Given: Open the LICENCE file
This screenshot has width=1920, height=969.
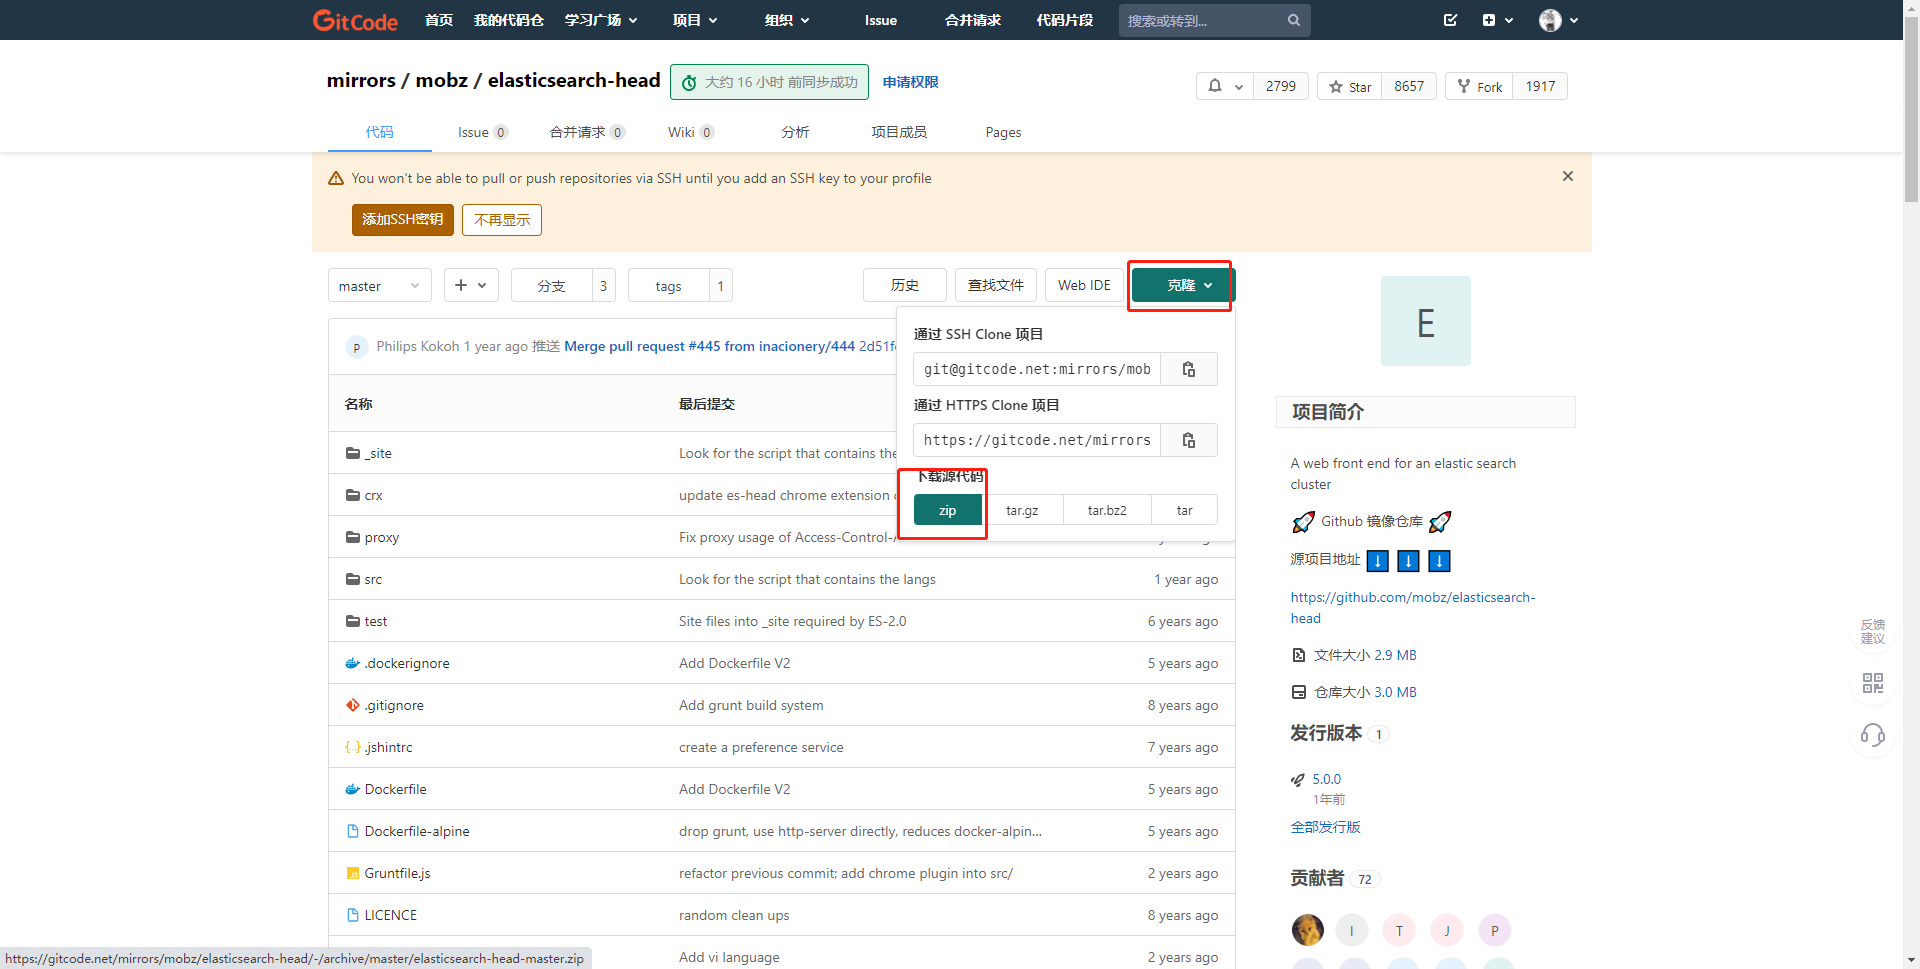Looking at the screenshot, I should (391, 915).
